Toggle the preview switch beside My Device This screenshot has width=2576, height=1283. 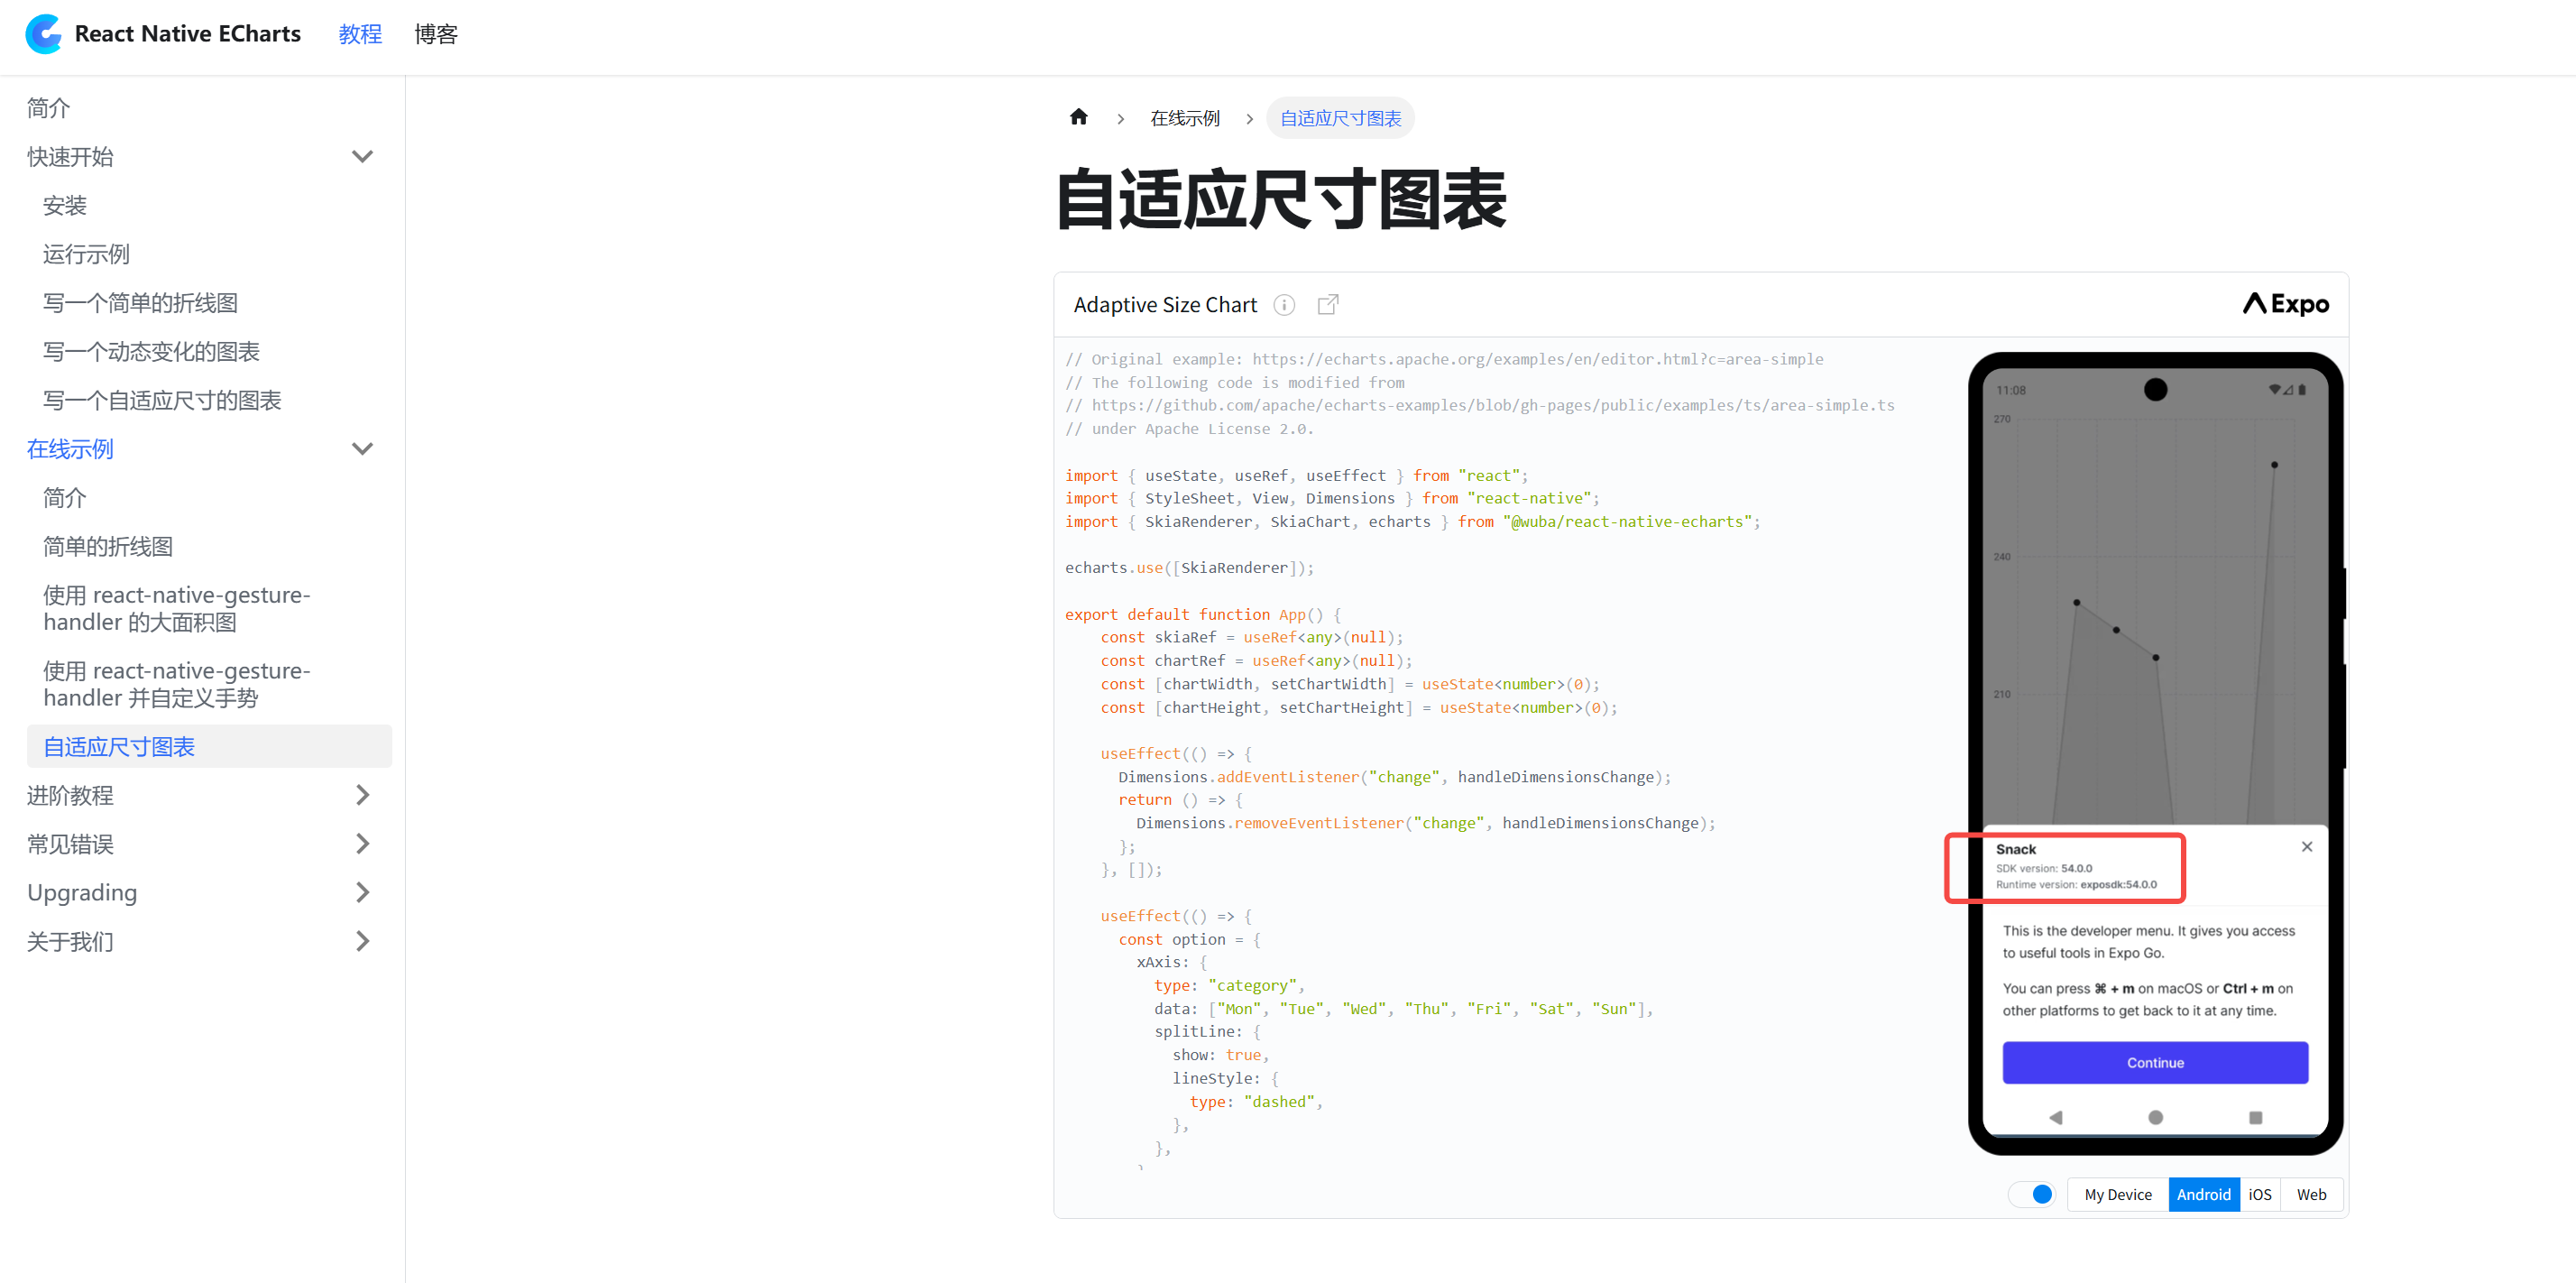[x=2030, y=1194]
